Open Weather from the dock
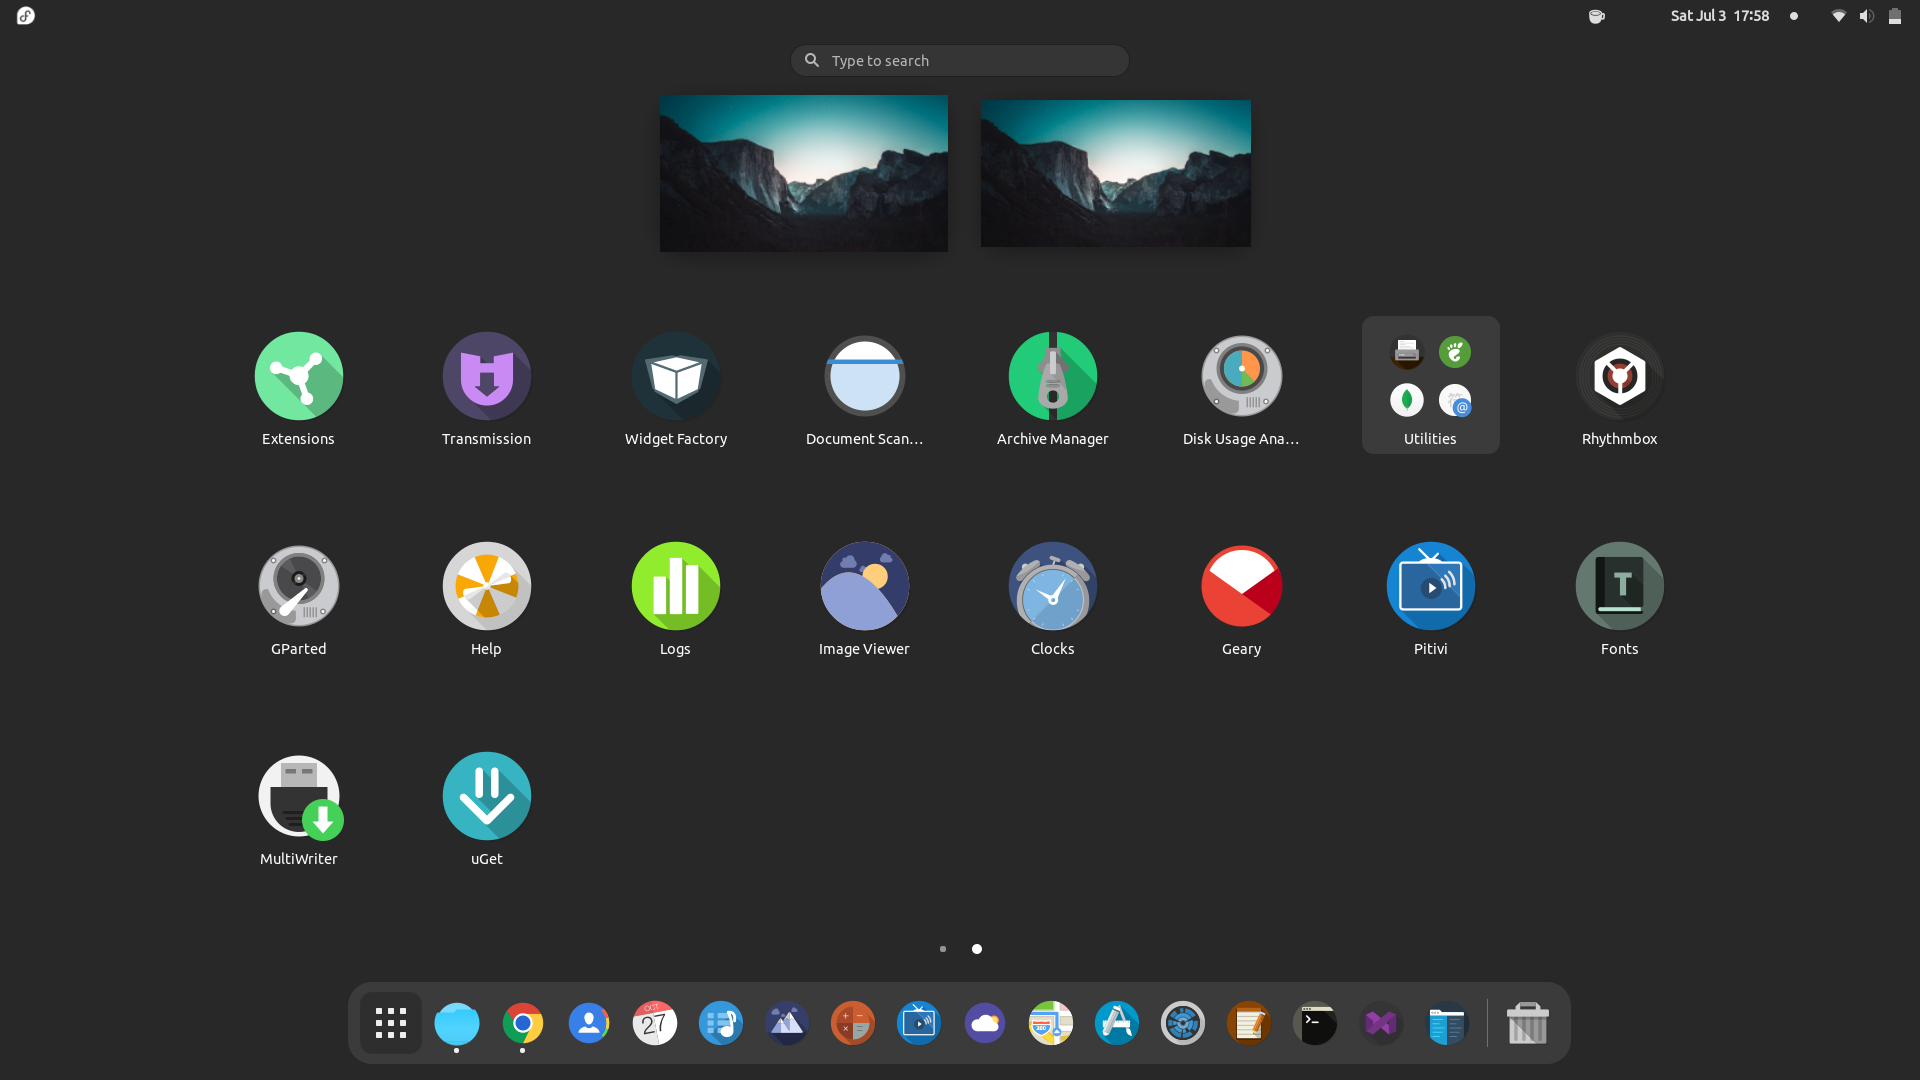The image size is (1920, 1080). 985,1023
